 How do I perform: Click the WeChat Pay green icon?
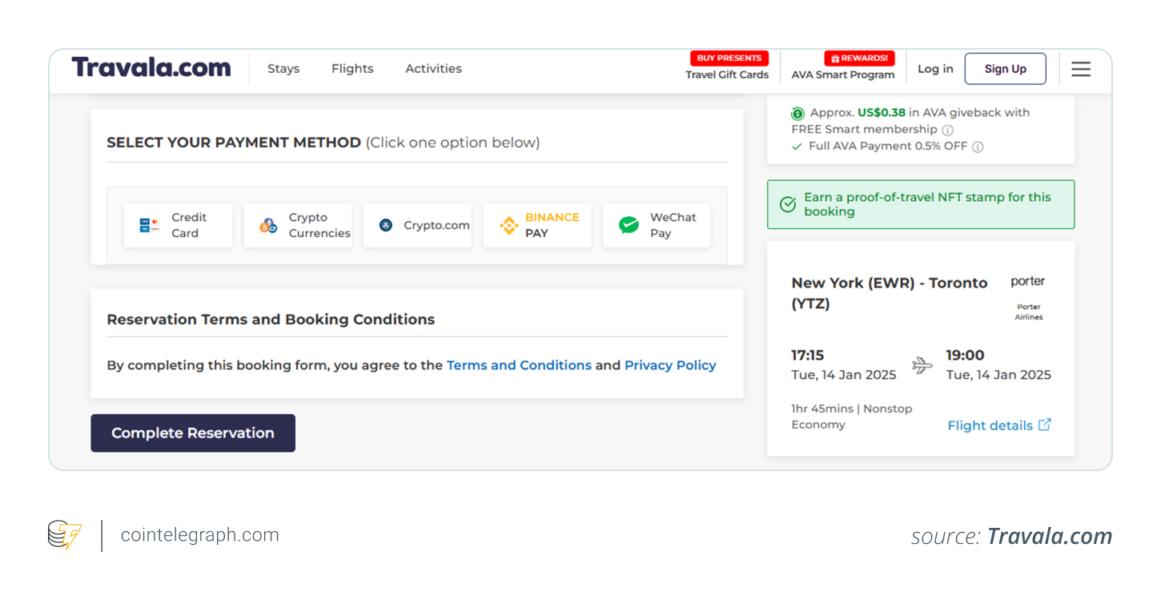(x=629, y=225)
